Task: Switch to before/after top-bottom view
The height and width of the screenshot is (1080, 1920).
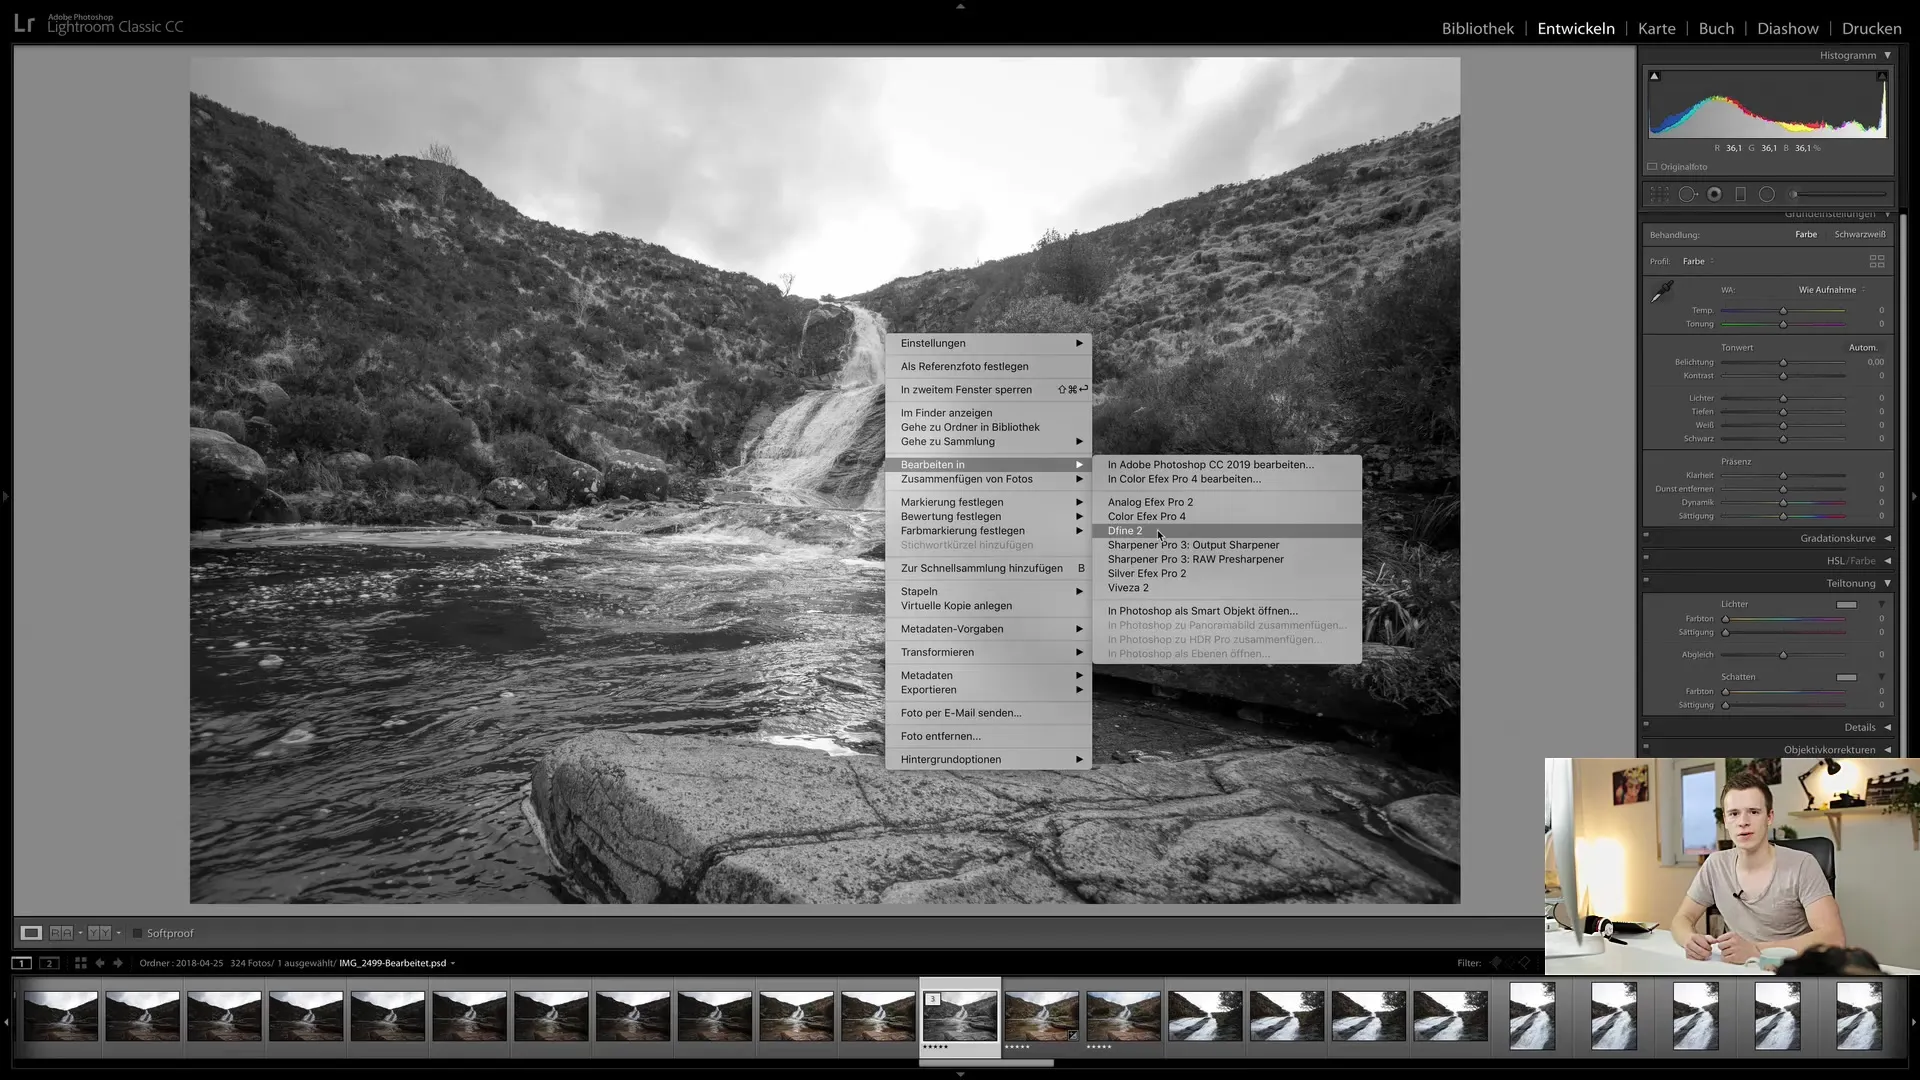Action: (99, 933)
